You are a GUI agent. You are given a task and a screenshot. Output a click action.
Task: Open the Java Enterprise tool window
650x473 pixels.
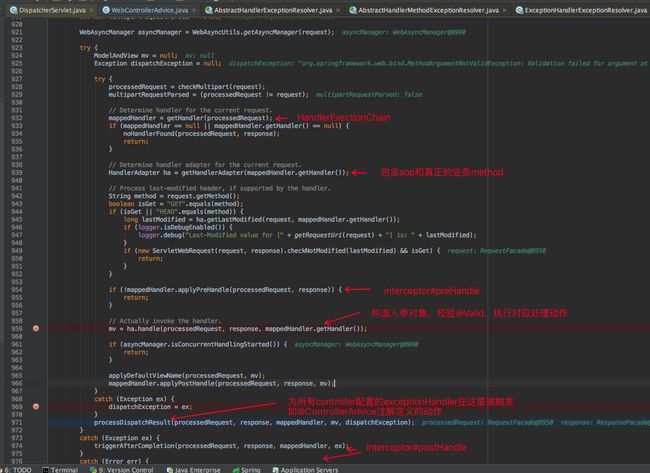pyautogui.click(x=193, y=470)
